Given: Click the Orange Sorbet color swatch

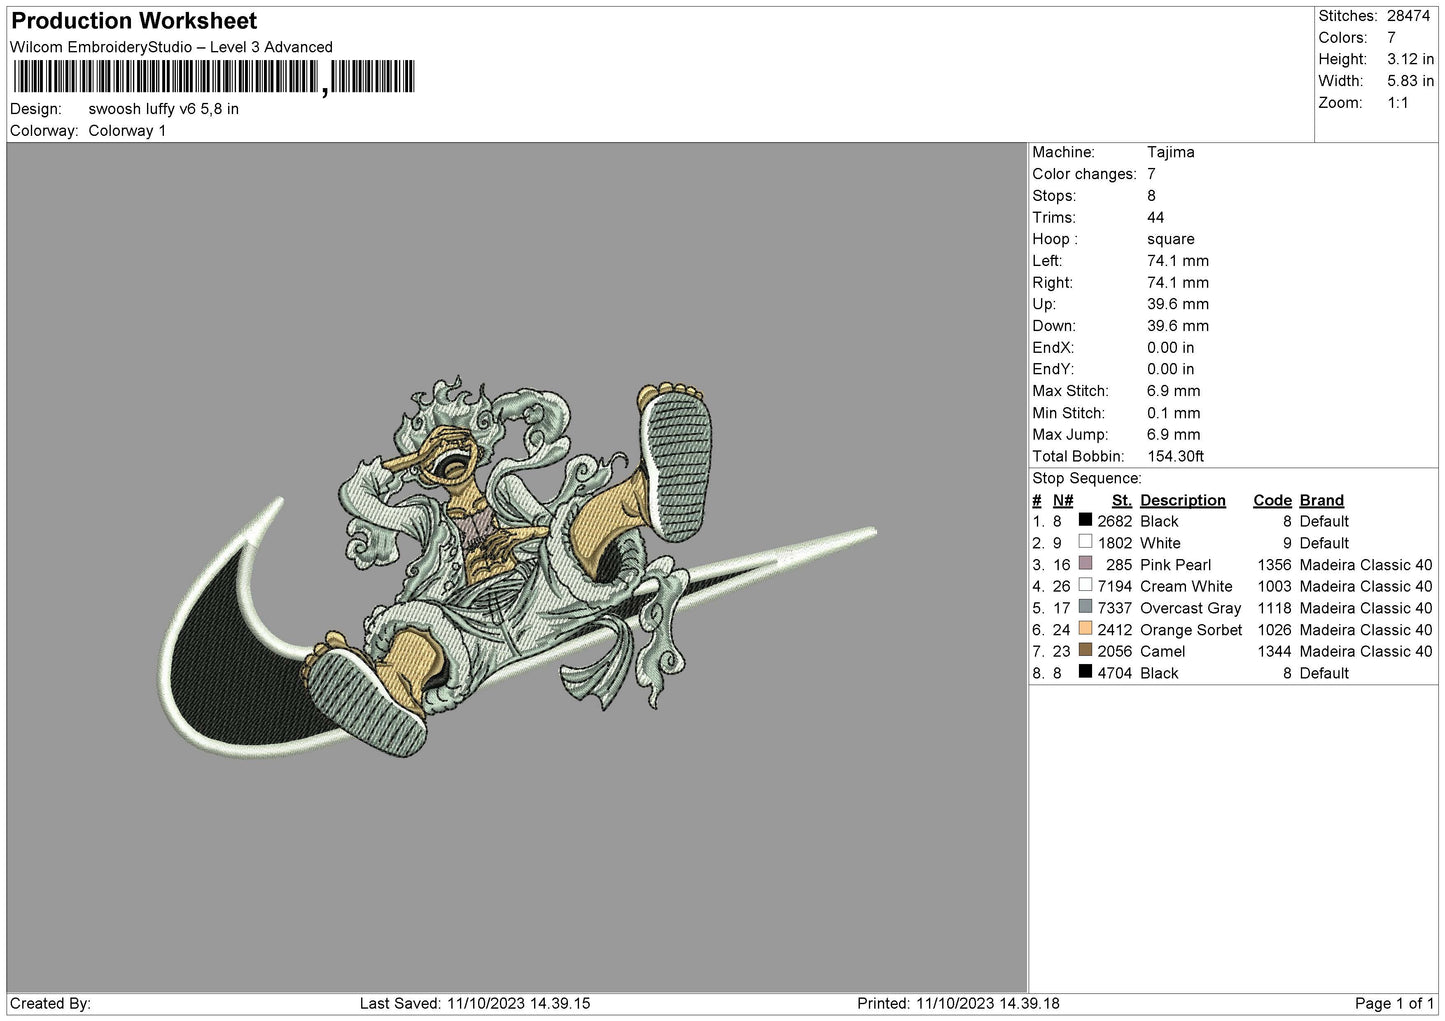Looking at the screenshot, I should (x=1085, y=629).
